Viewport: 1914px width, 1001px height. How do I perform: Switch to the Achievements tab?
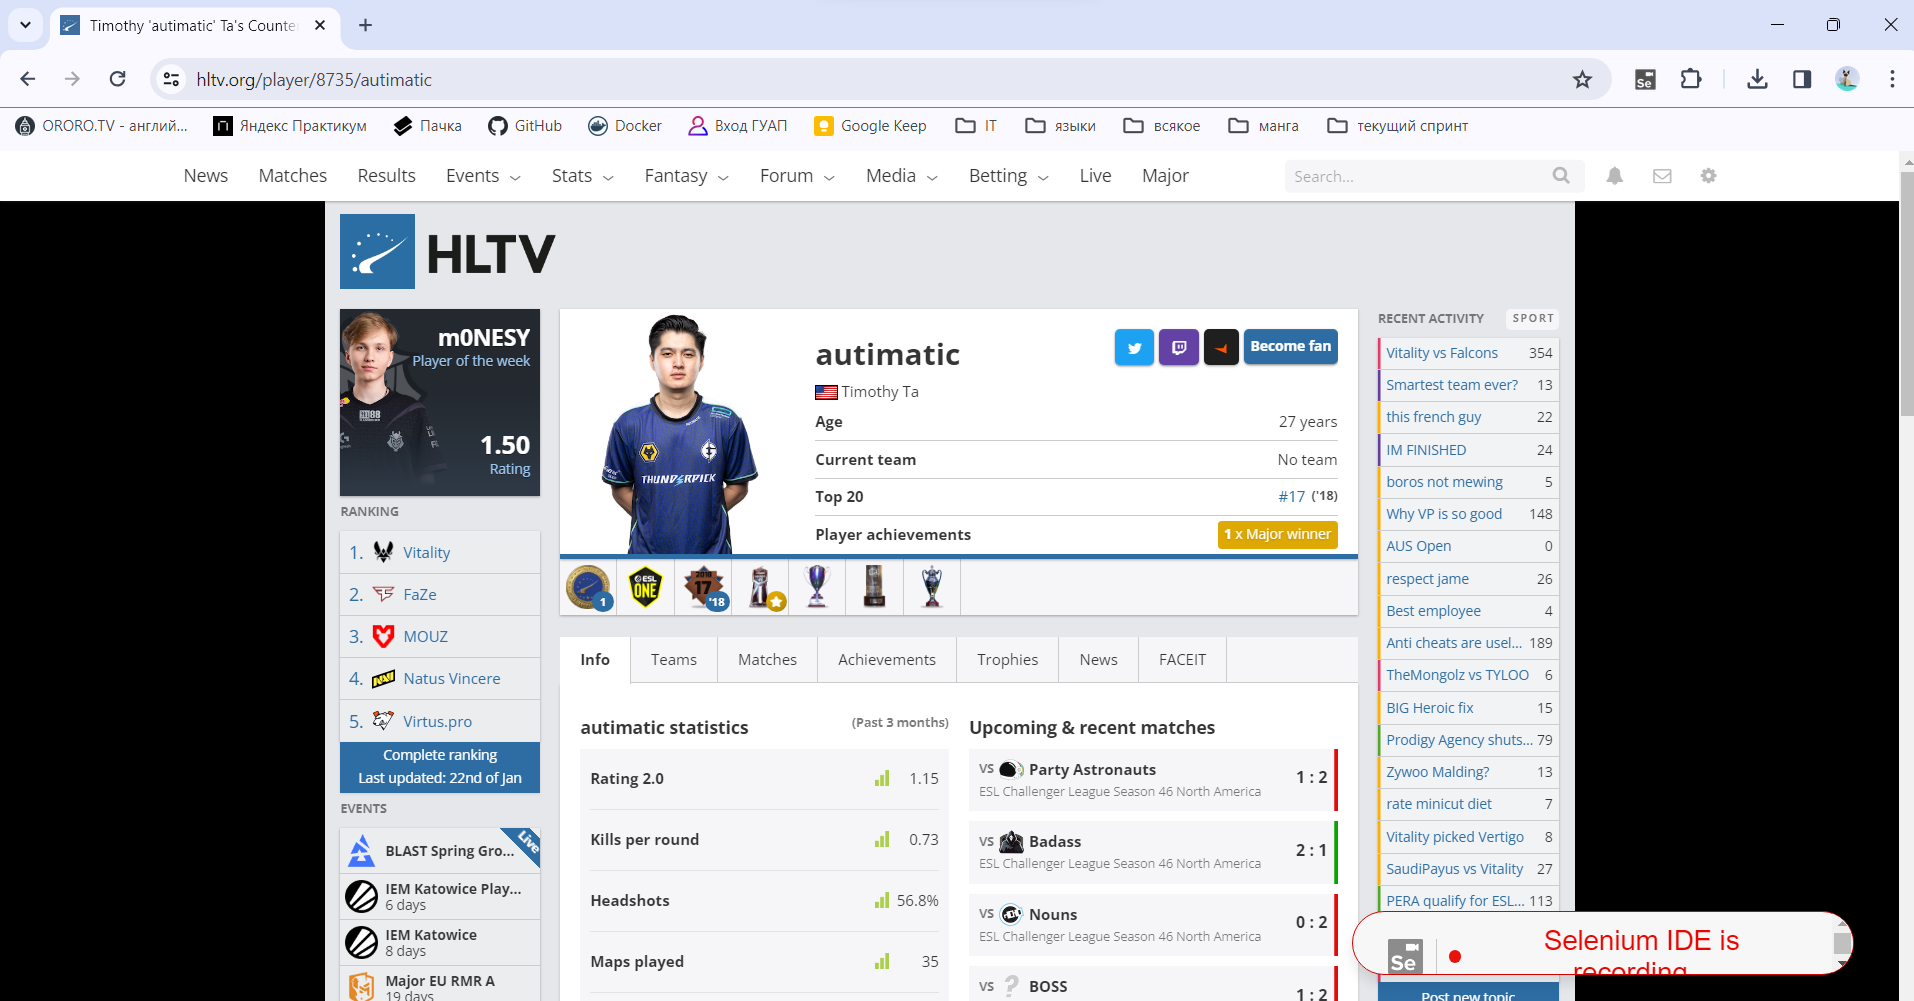[887, 660]
